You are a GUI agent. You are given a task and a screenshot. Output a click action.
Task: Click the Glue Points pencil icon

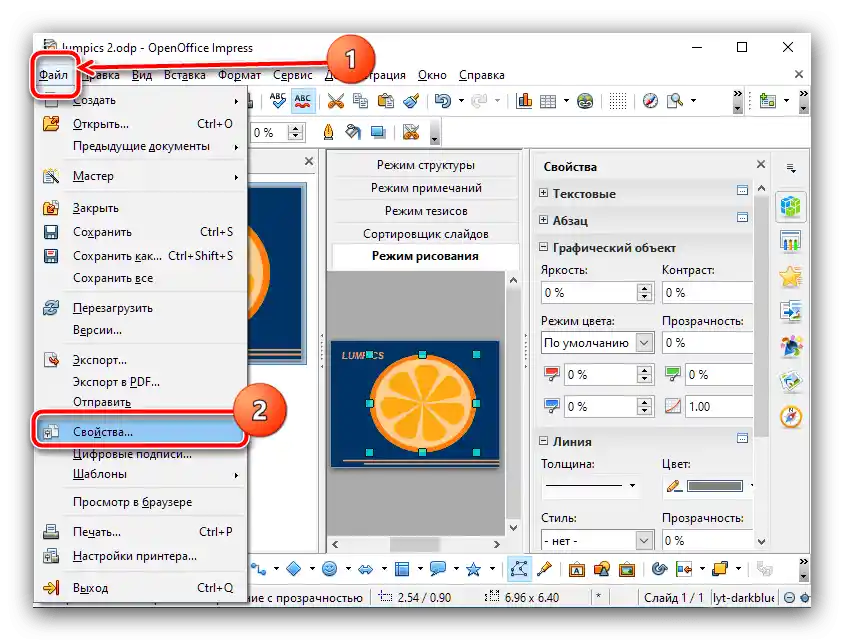(544, 569)
